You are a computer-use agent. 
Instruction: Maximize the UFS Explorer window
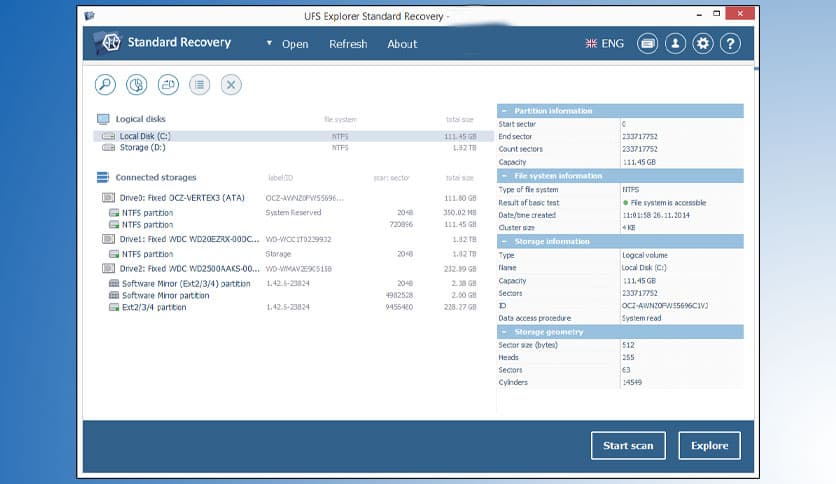(717, 14)
